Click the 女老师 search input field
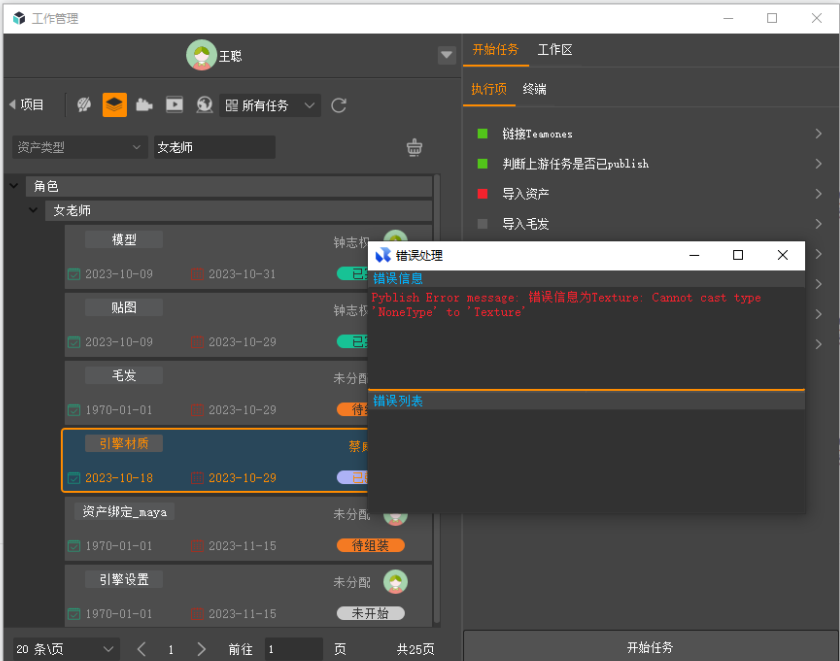Viewport: 840px width, 661px height. 214,147
